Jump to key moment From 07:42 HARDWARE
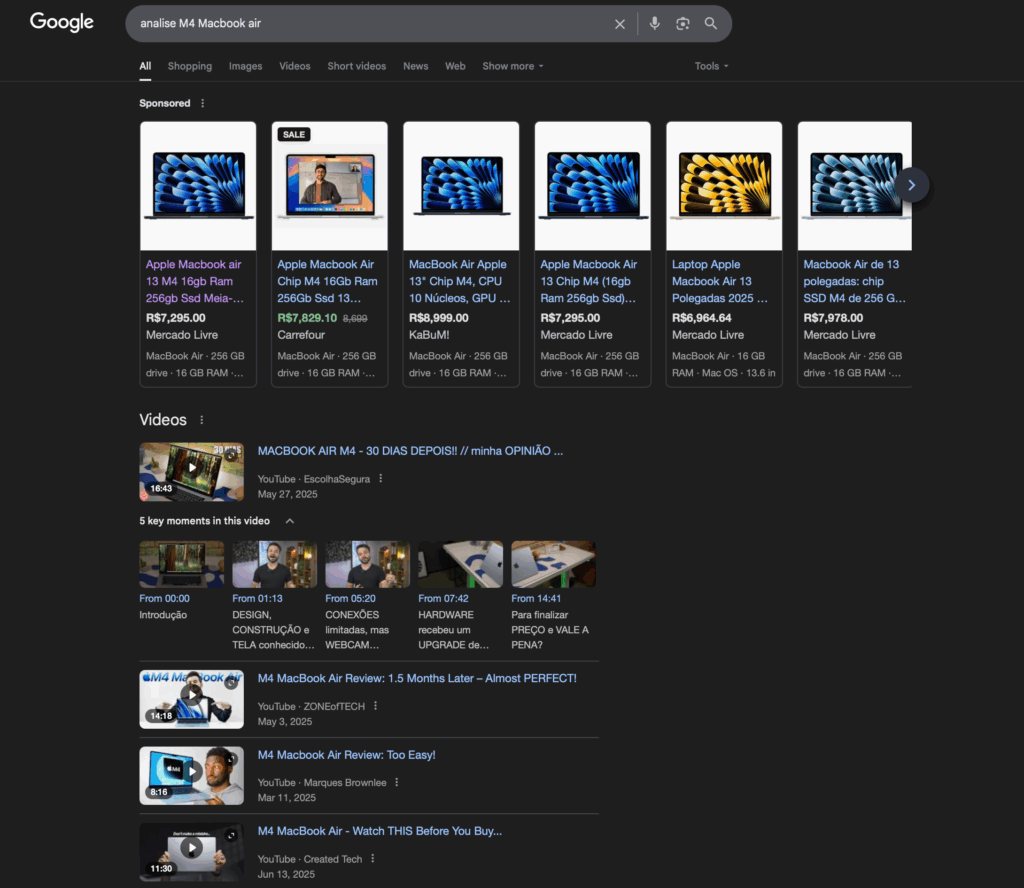This screenshot has width=1024, height=888. 459,564
